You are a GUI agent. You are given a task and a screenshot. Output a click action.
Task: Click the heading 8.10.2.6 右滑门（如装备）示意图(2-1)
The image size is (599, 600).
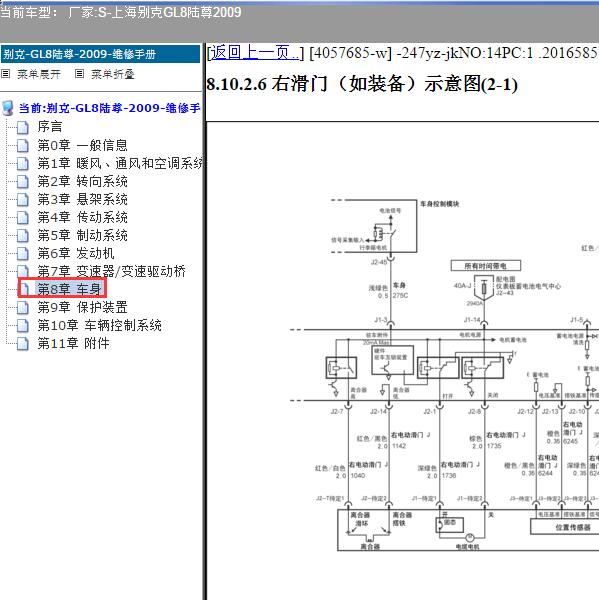362,84
